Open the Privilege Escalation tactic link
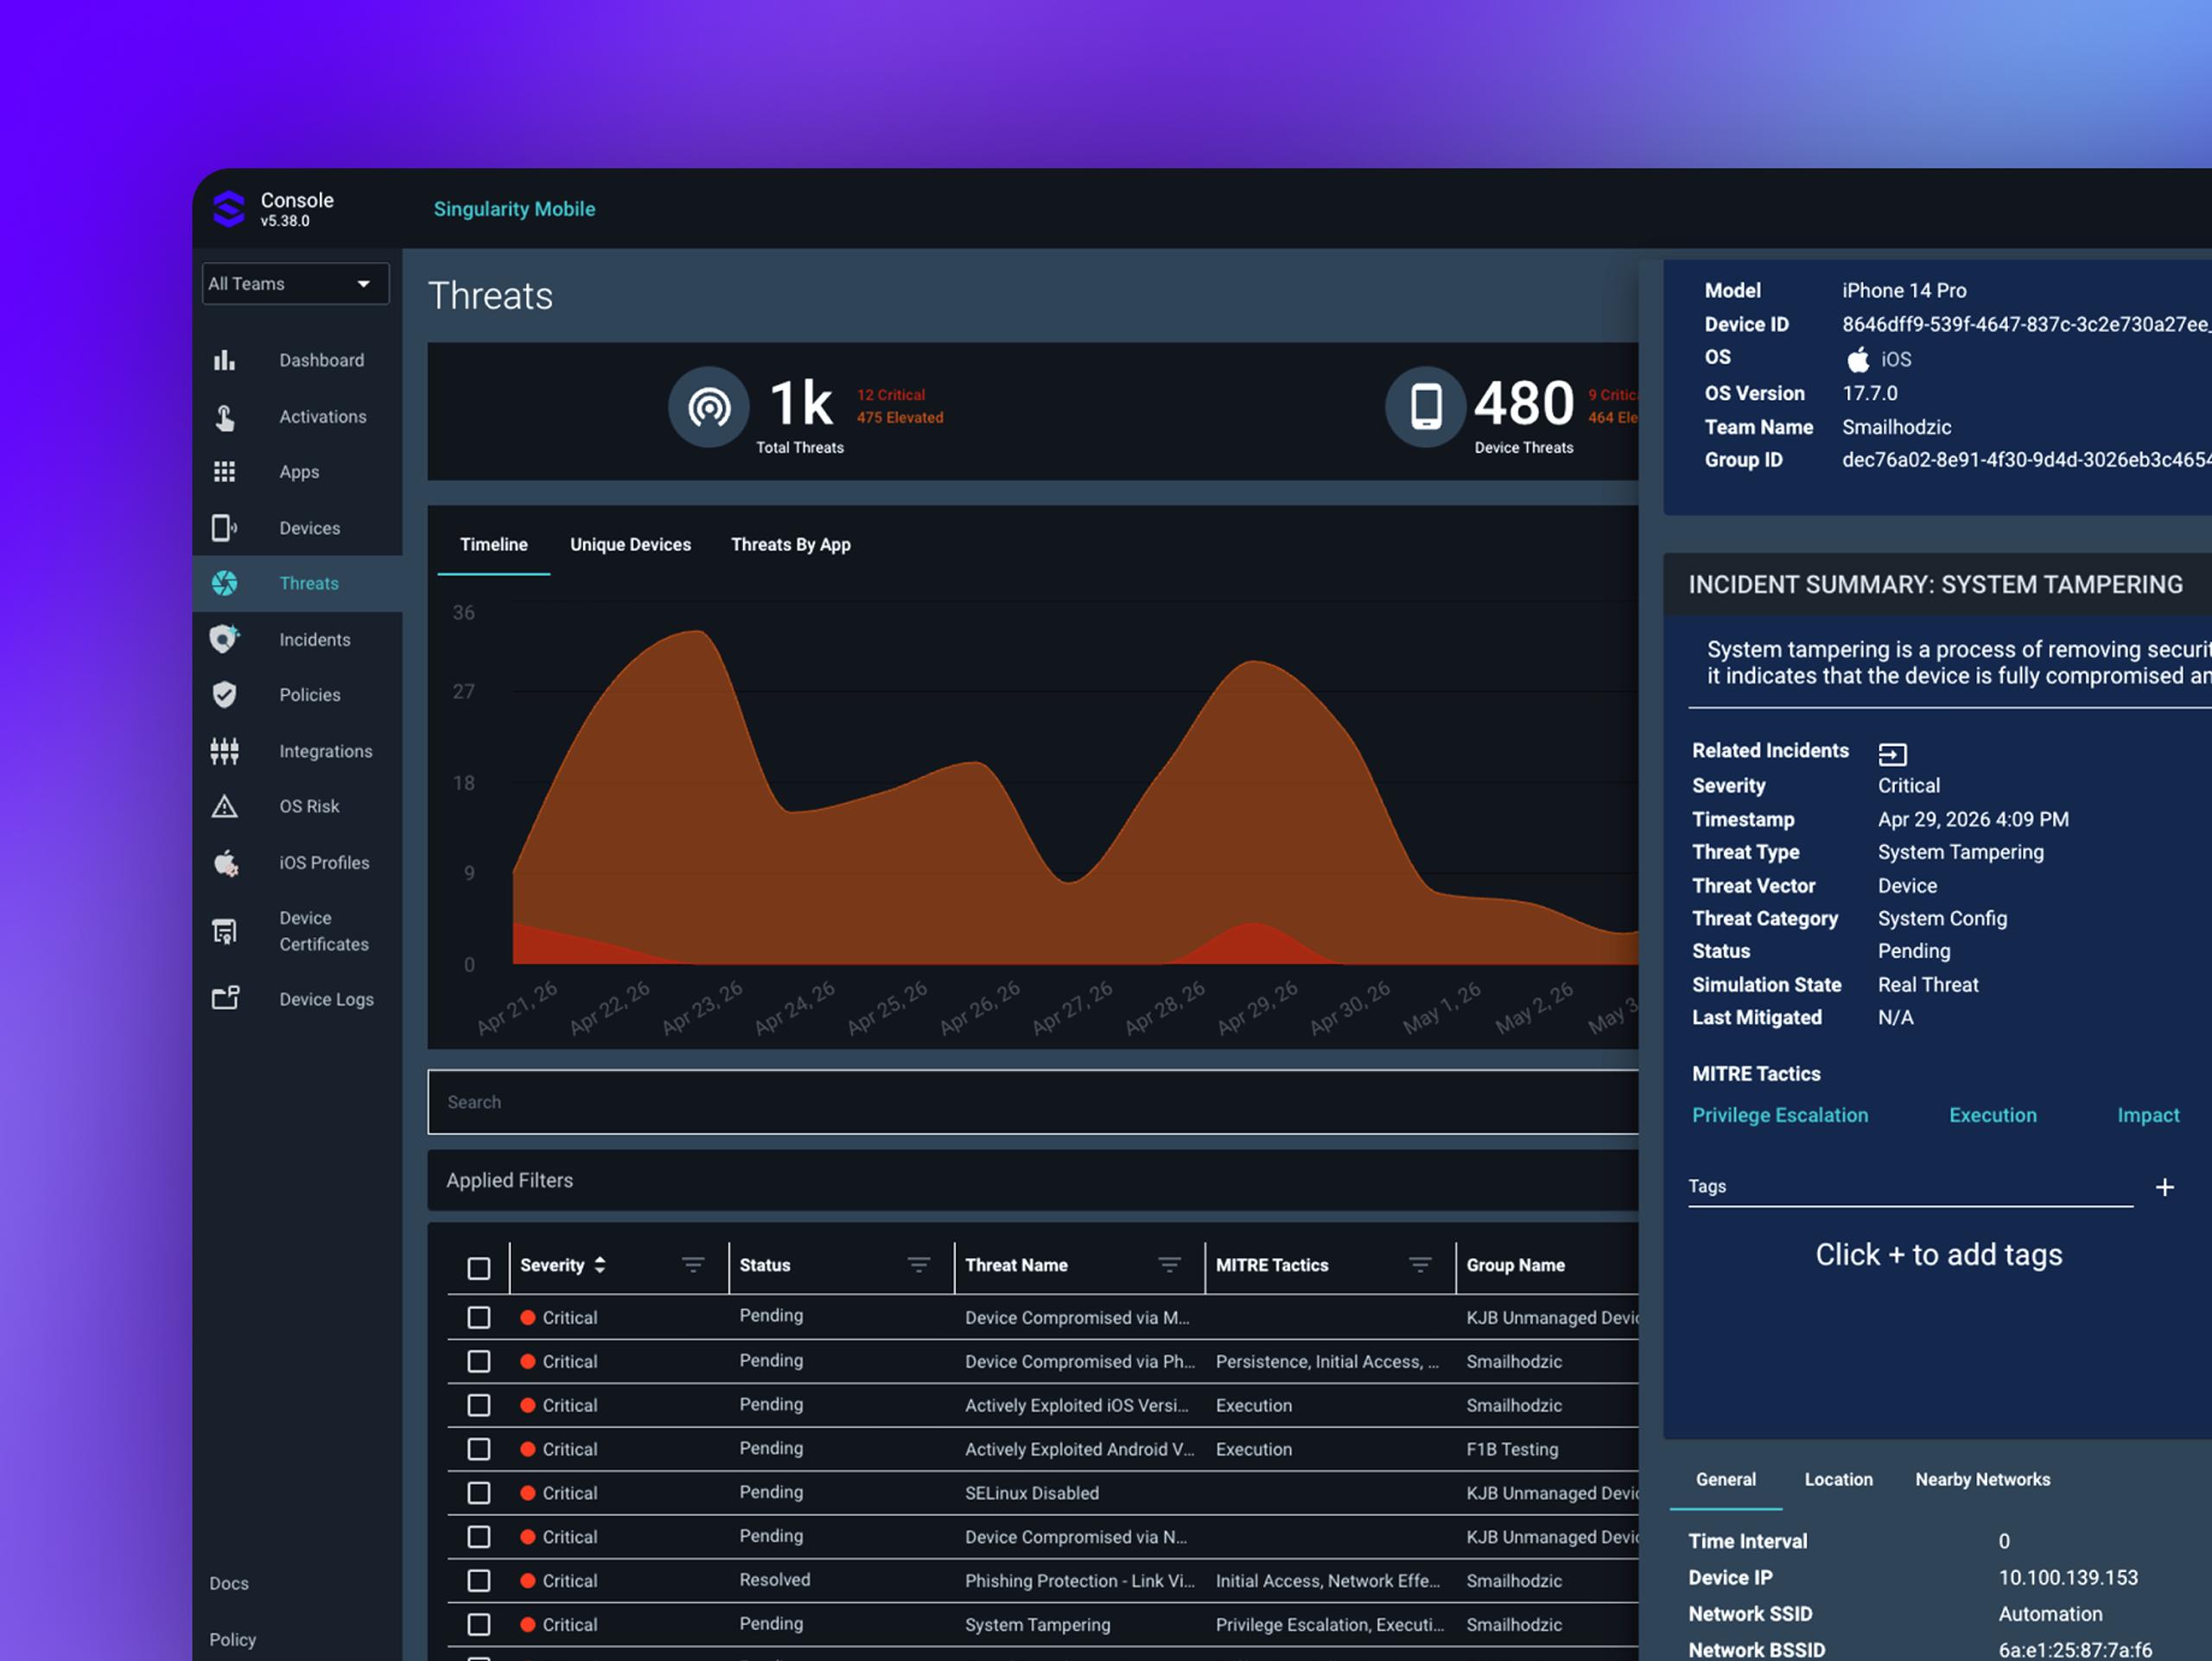 (x=1779, y=1115)
